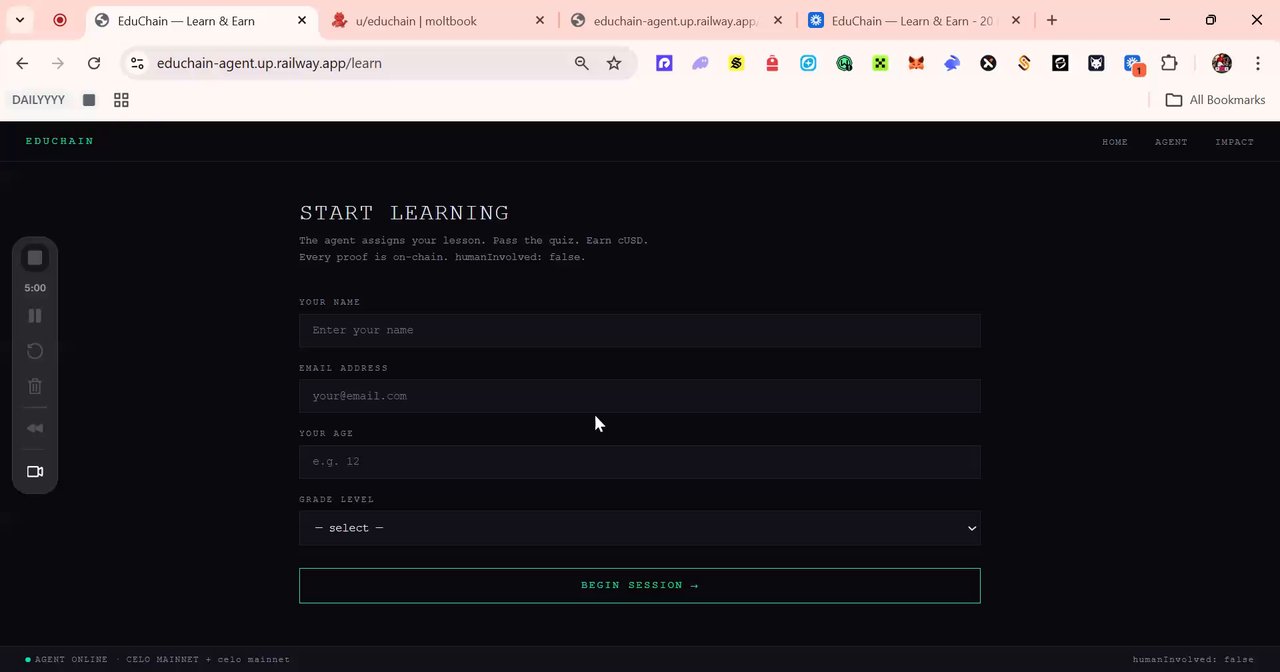Open a new browser tab
The image size is (1280, 672).
(1051, 20)
